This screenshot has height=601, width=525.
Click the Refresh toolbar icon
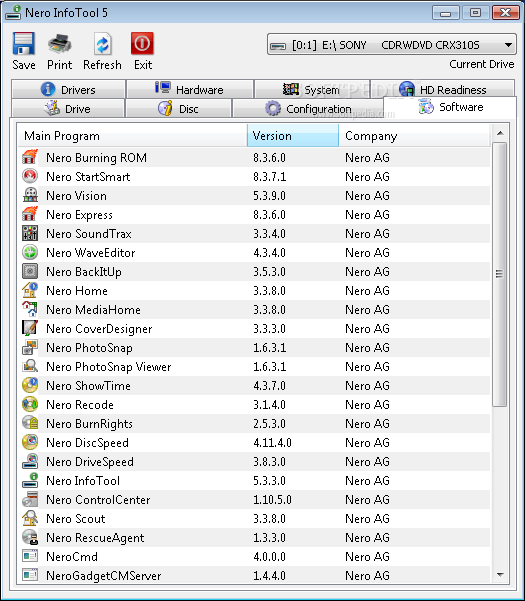pyautogui.click(x=103, y=44)
